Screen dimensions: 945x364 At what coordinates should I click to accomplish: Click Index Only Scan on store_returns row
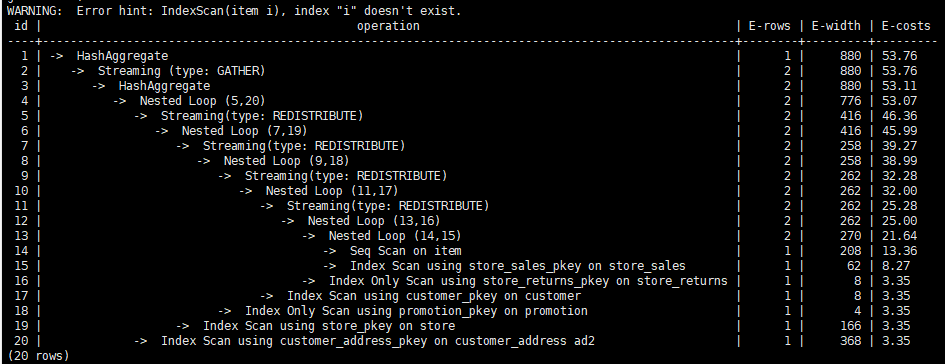(x=472, y=281)
